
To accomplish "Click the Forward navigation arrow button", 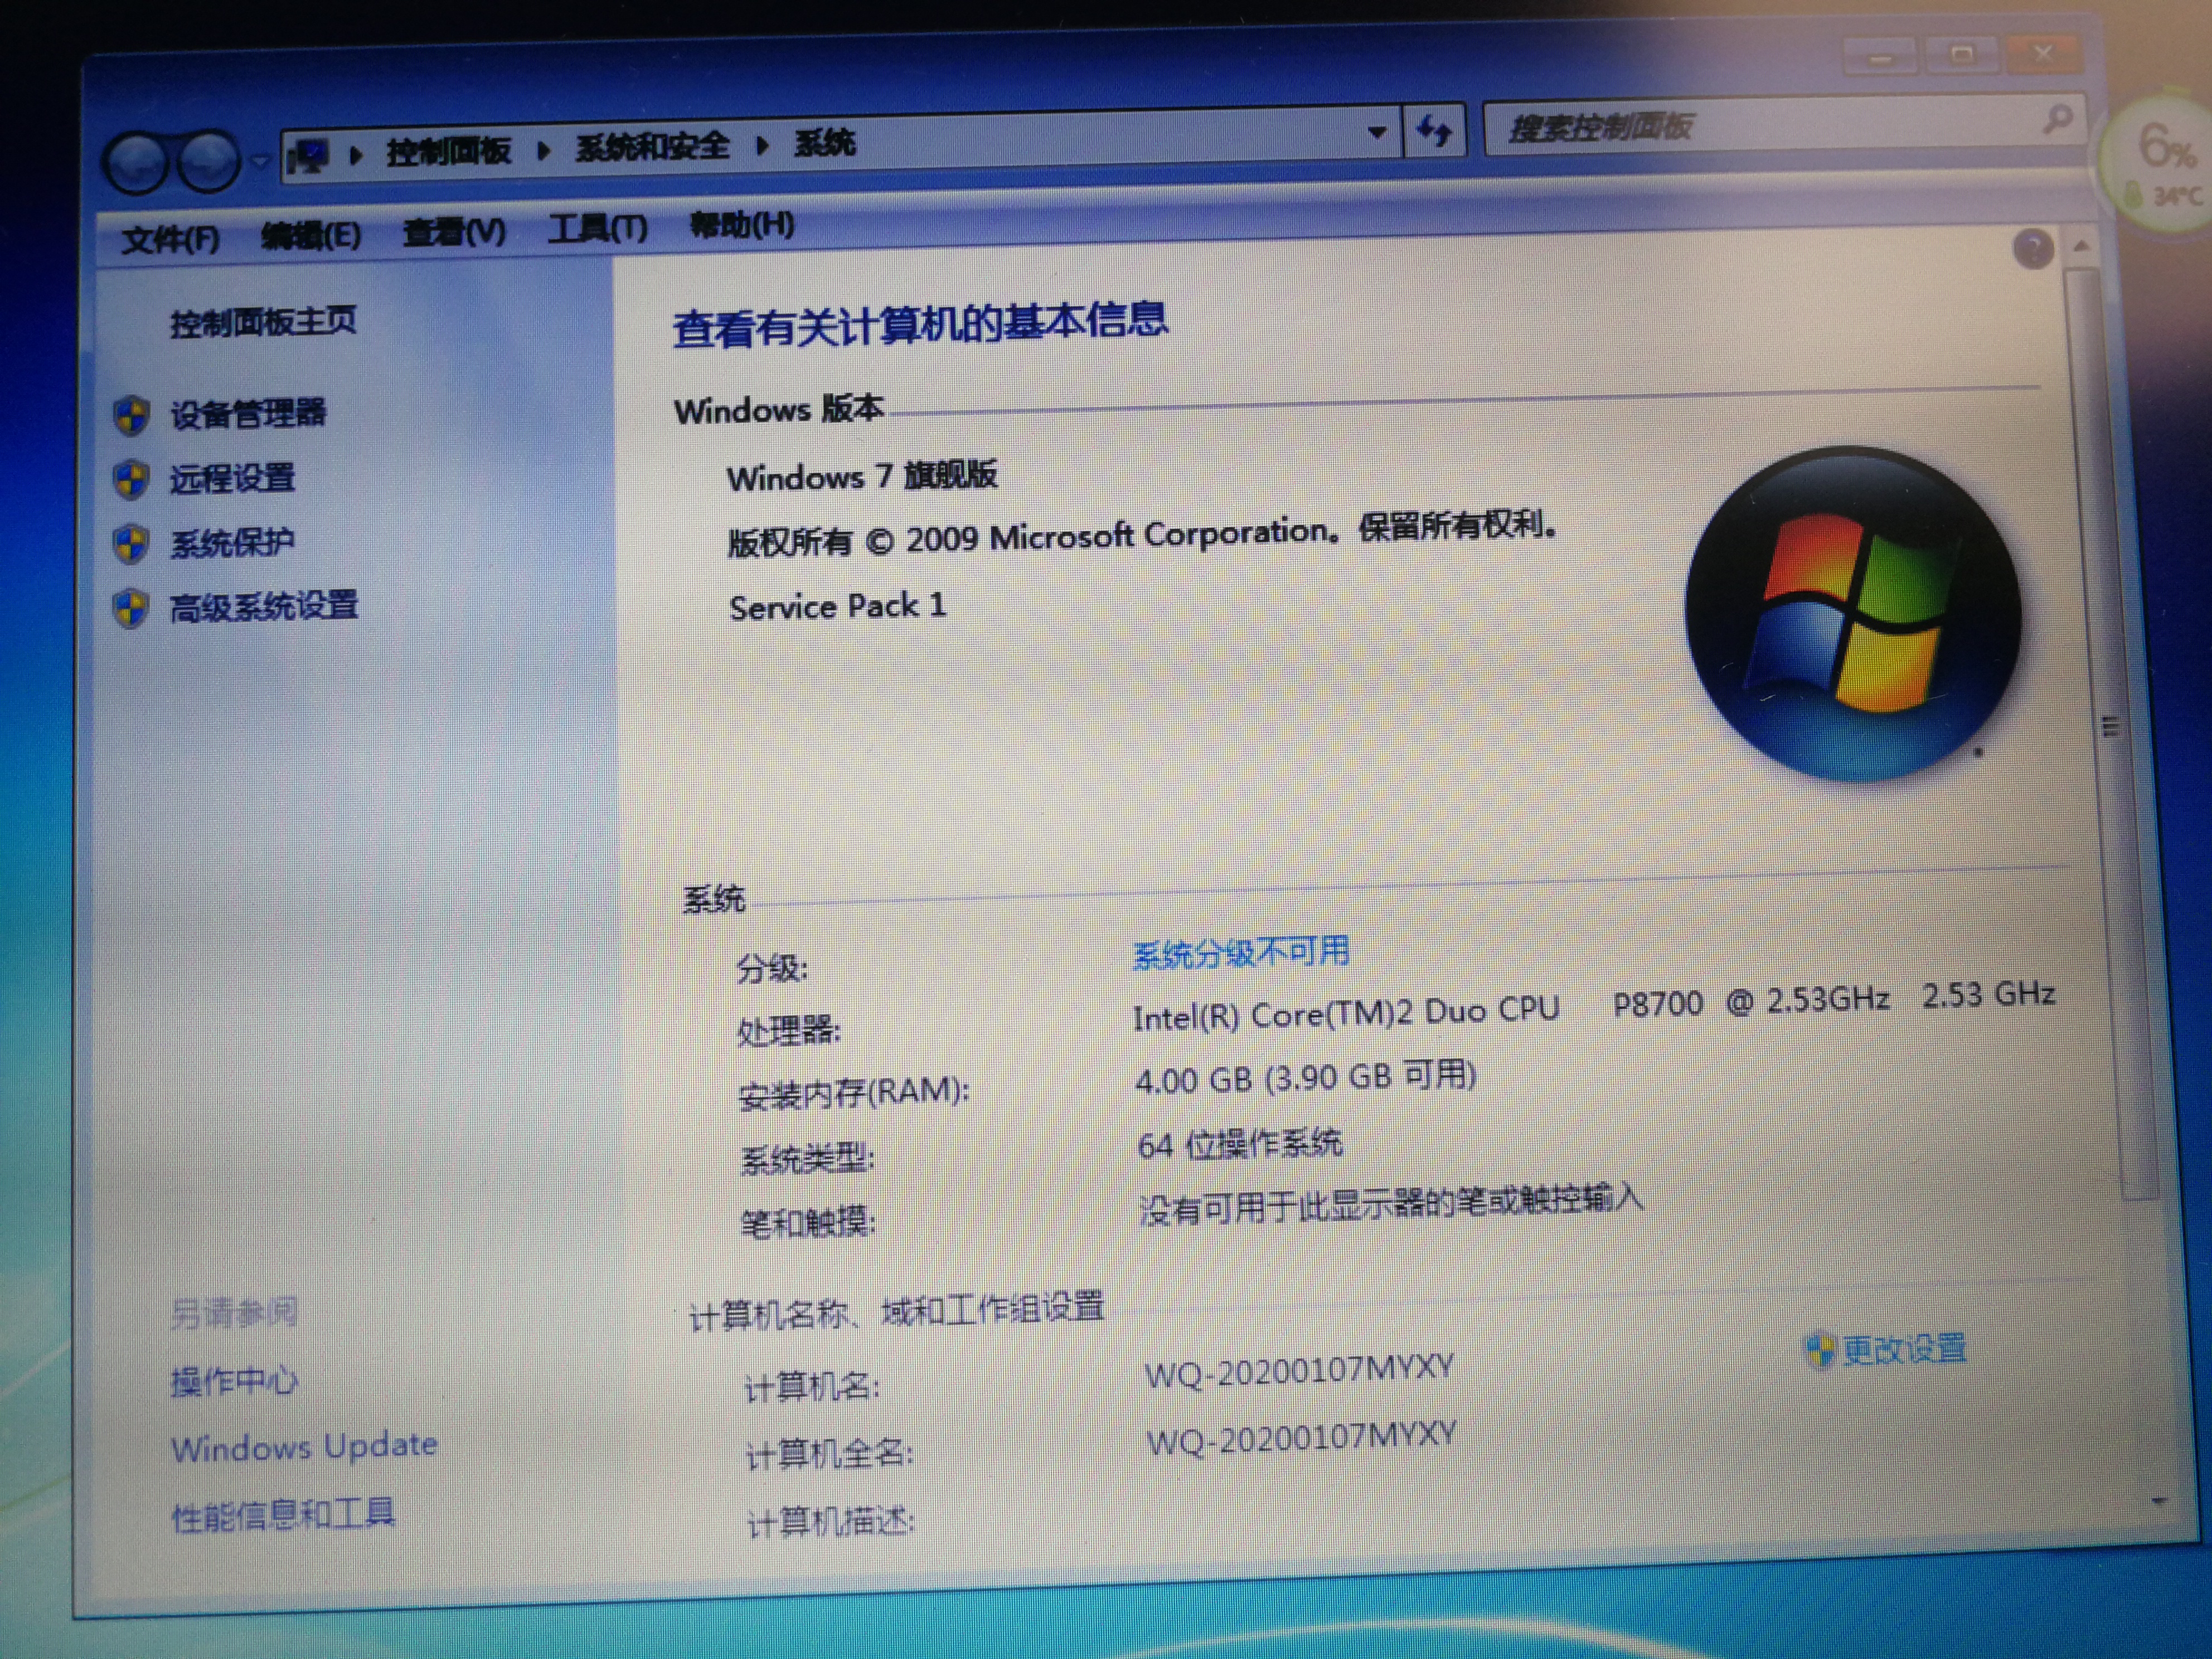I will (x=208, y=160).
